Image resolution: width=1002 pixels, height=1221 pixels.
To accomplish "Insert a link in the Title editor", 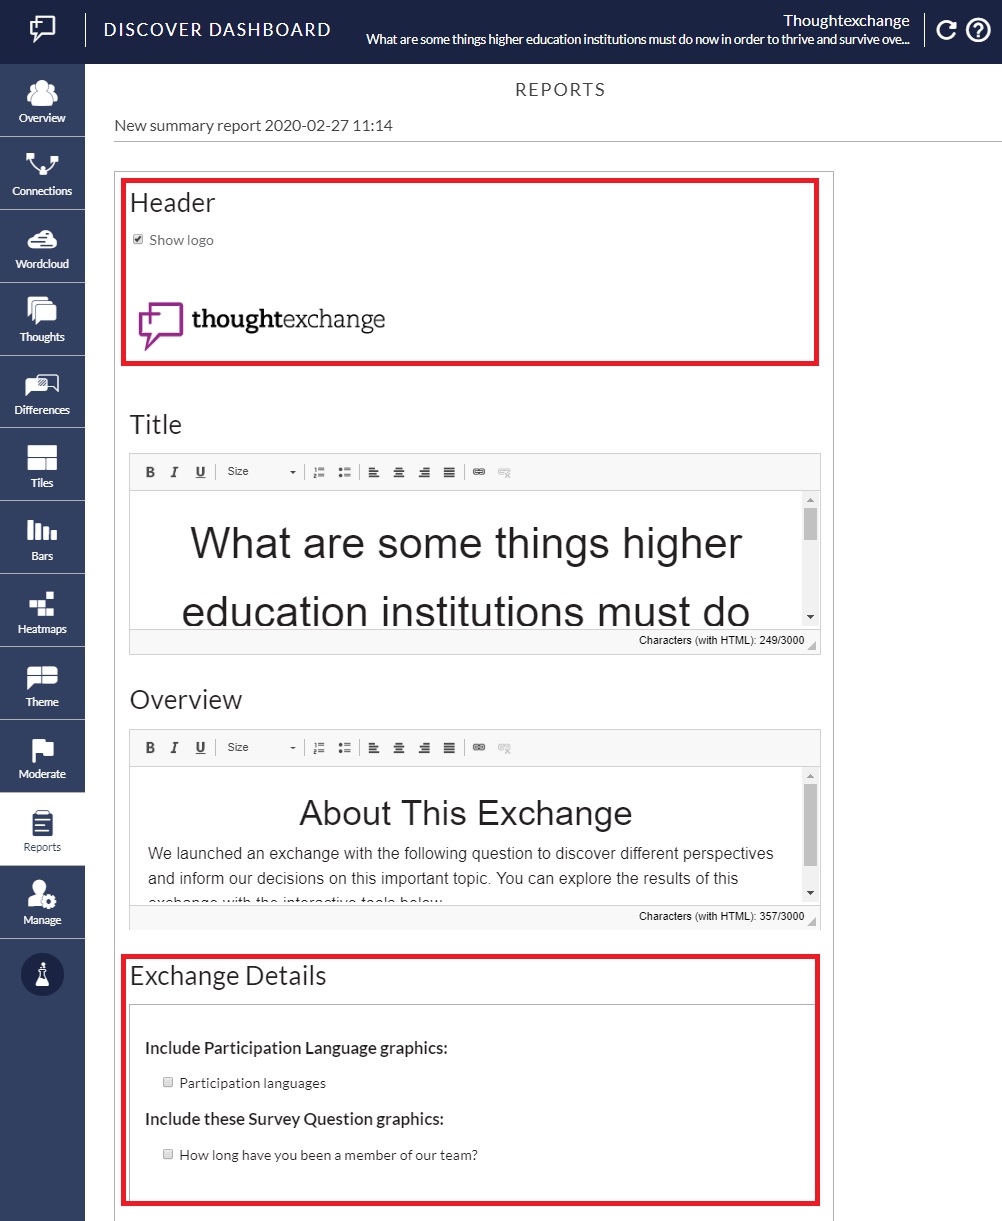I will pyautogui.click(x=479, y=472).
